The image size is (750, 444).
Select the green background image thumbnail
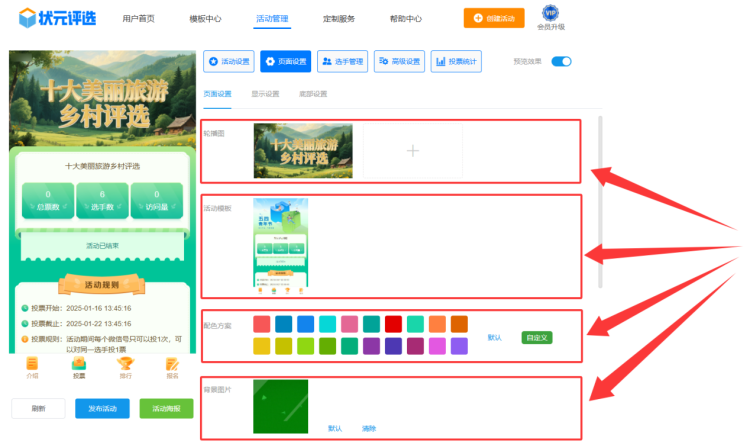(281, 406)
